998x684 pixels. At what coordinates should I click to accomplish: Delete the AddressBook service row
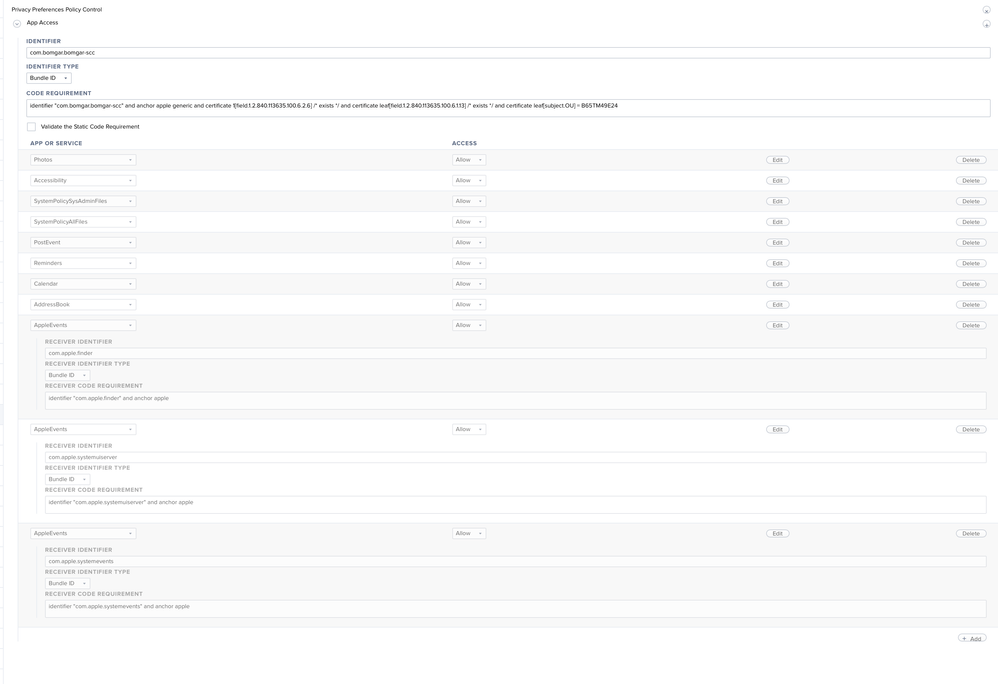click(x=971, y=305)
